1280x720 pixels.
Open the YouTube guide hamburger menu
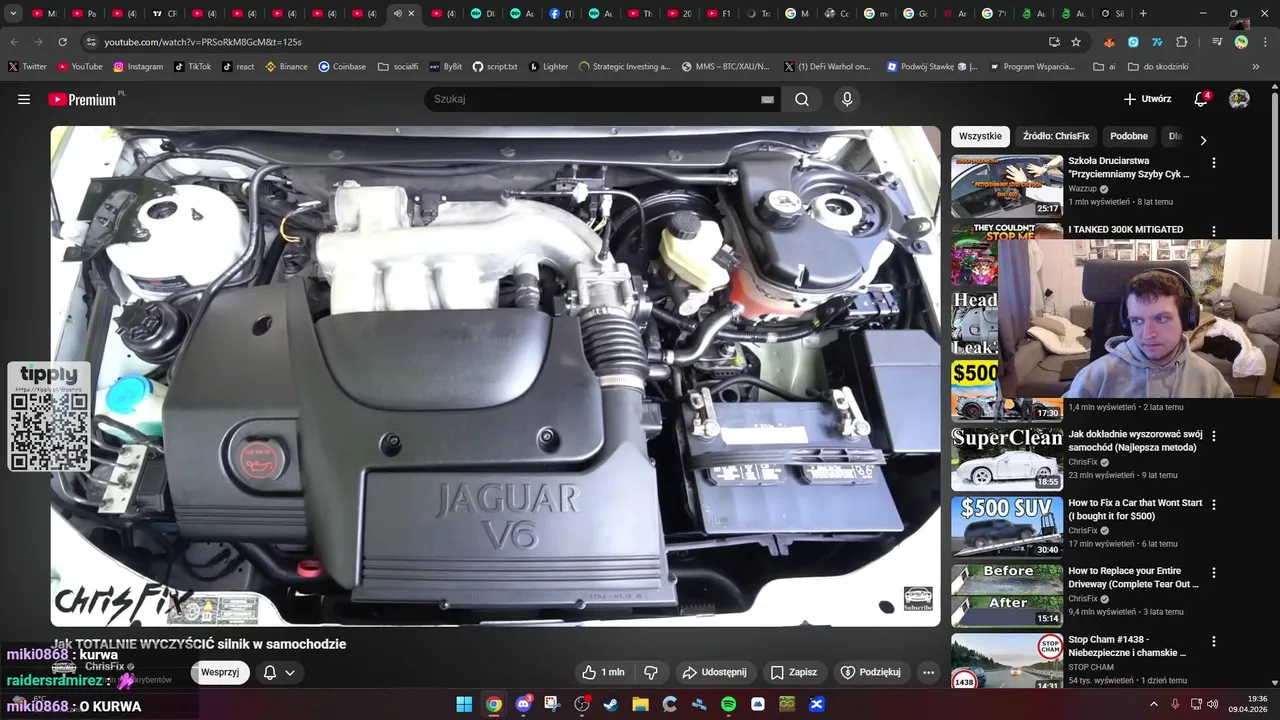24,99
